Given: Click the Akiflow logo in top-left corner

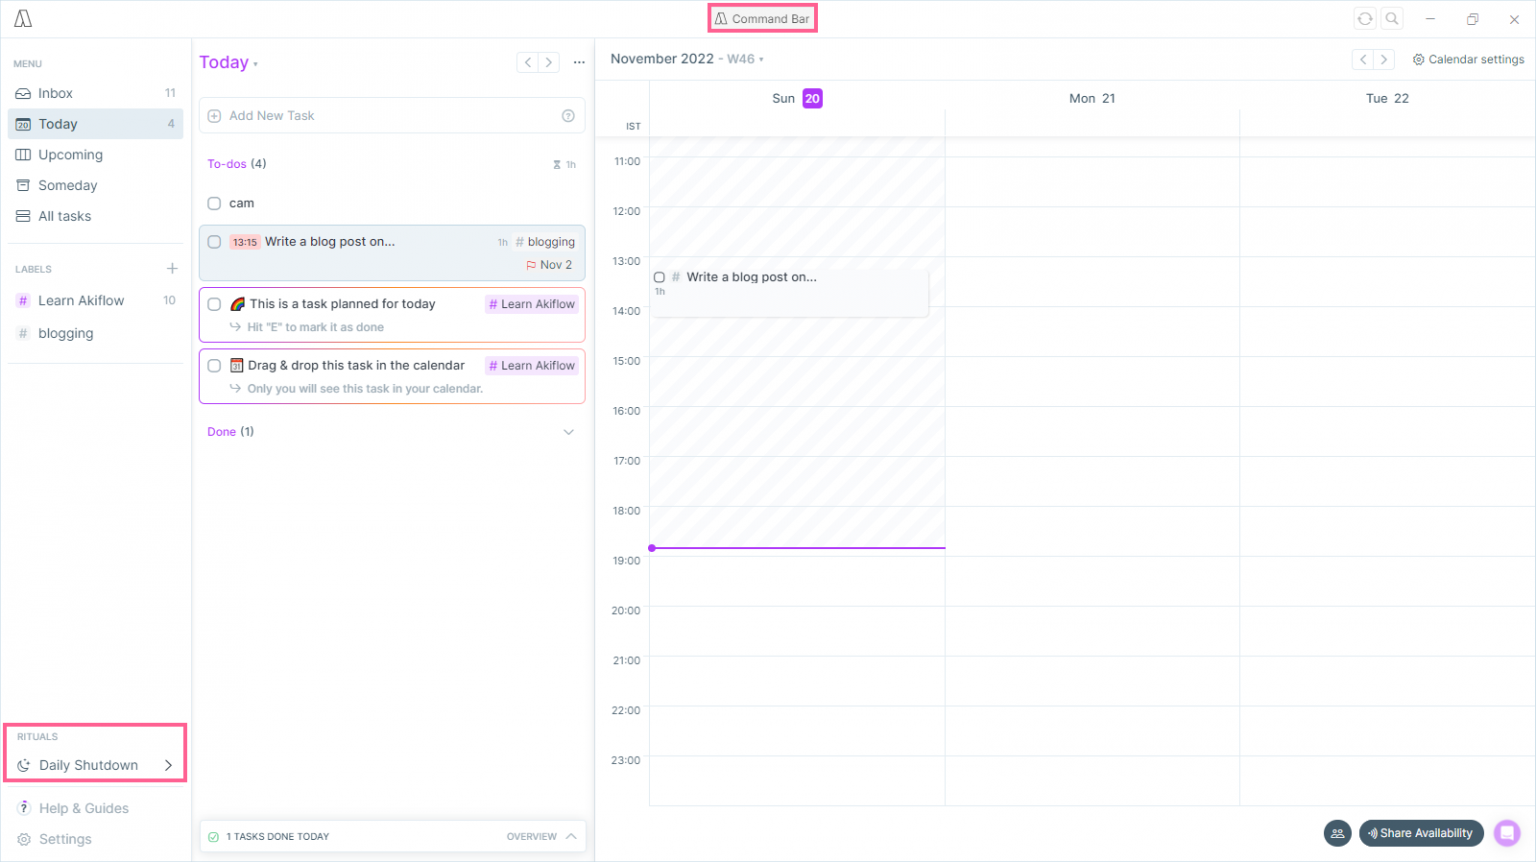Looking at the screenshot, I should (x=23, y=19).
